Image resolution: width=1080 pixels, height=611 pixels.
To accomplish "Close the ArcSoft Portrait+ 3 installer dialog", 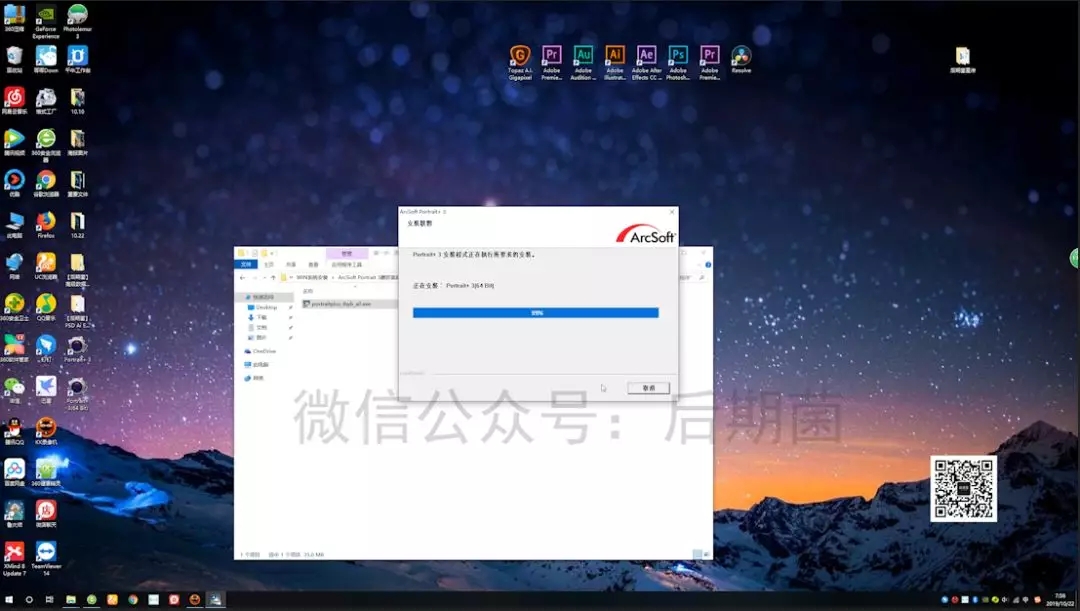I will (x=669, y=212).
